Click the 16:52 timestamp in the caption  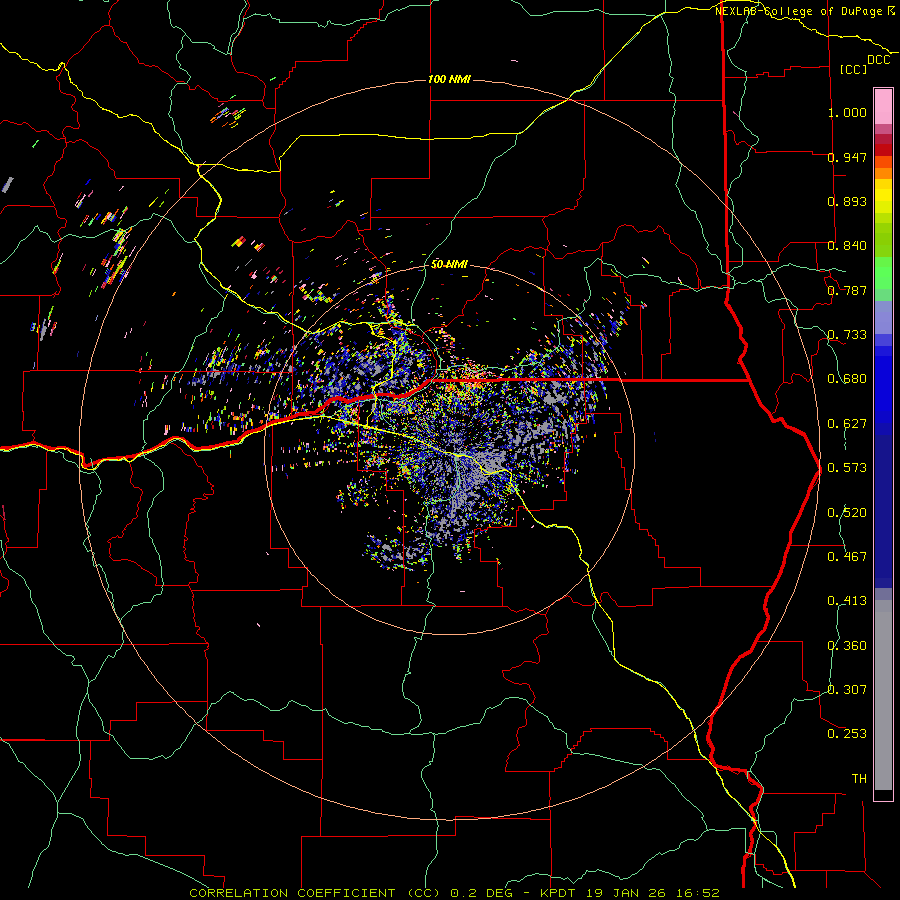click(696, 893)
